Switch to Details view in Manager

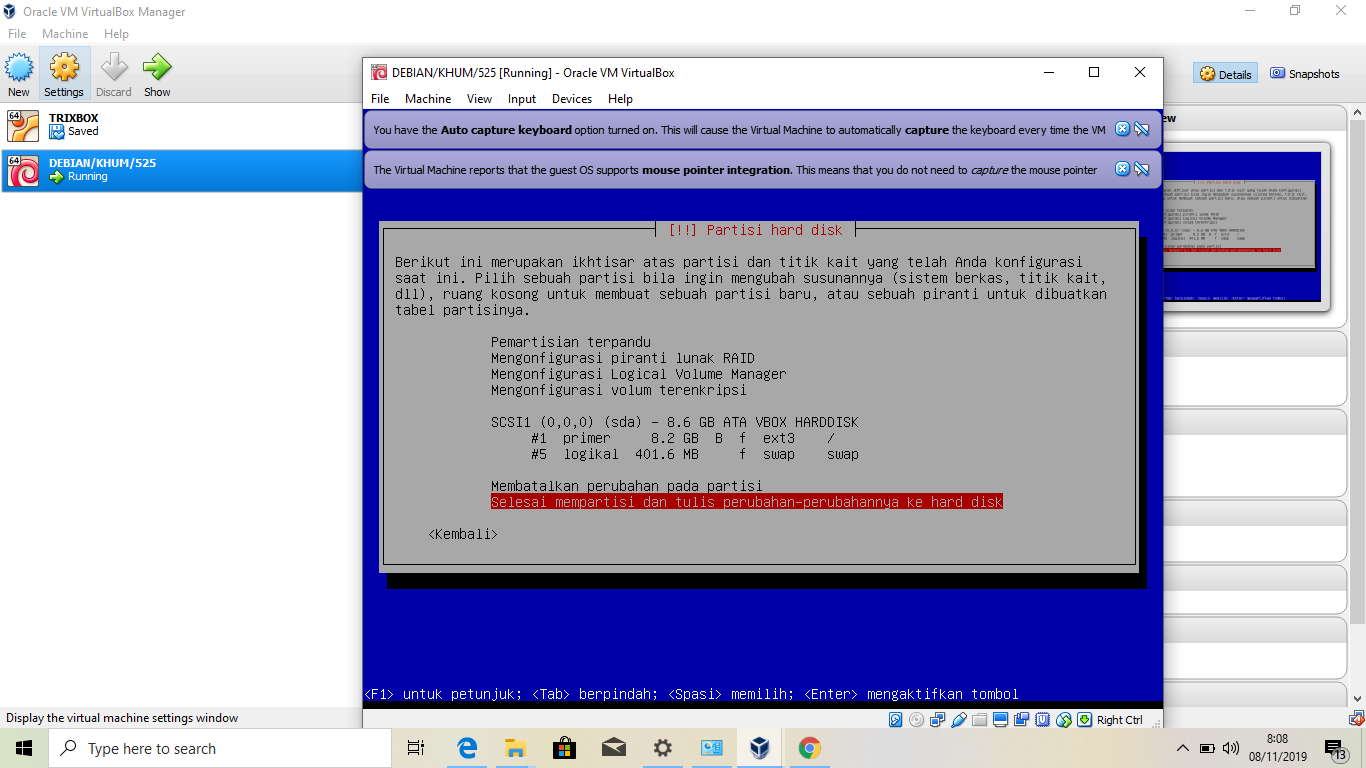tap(1226, 74)
